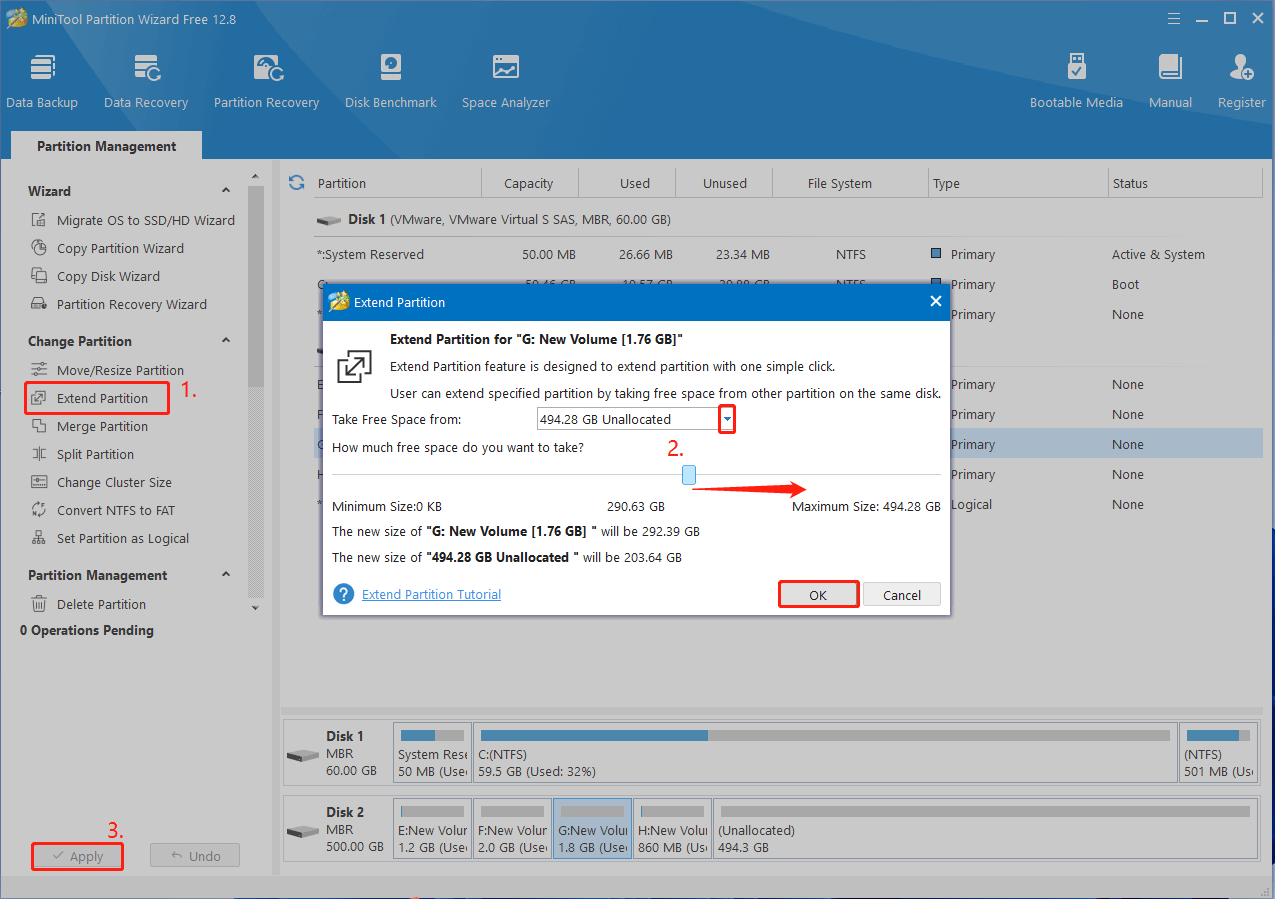Screen dimensions: 1275x899
Task: Sort by Used column header
Action: point(634,183)
